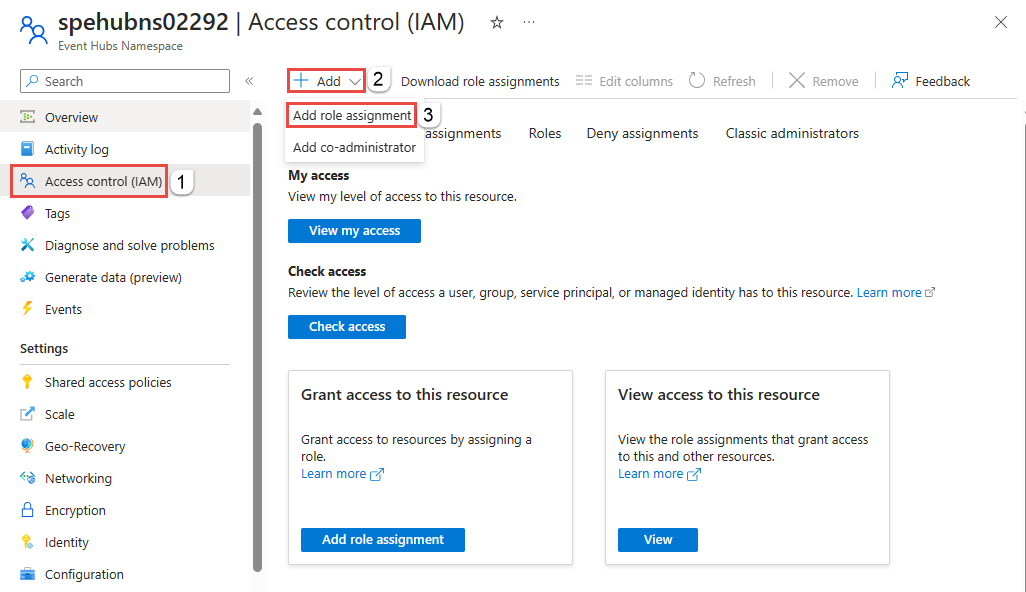The width and height of the screenshot is (1026, 592).
Task: Collapse the sidebar with double chevron
Action: [x=249, y=81]
